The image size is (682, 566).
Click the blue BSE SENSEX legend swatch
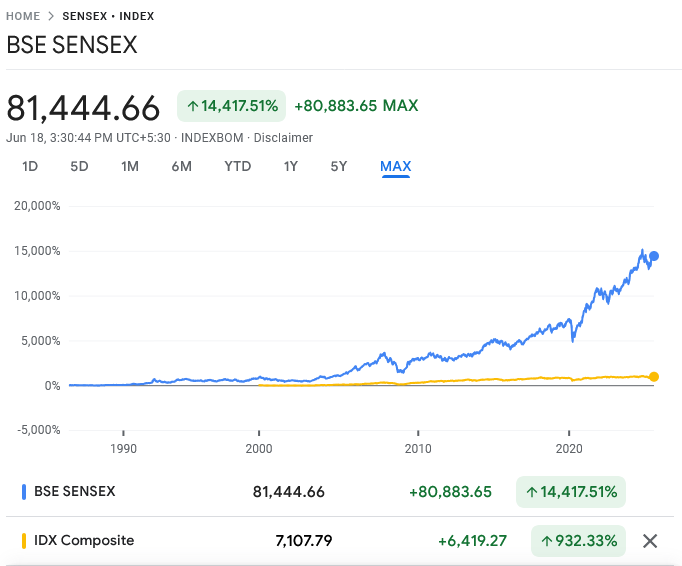point(24,492)
